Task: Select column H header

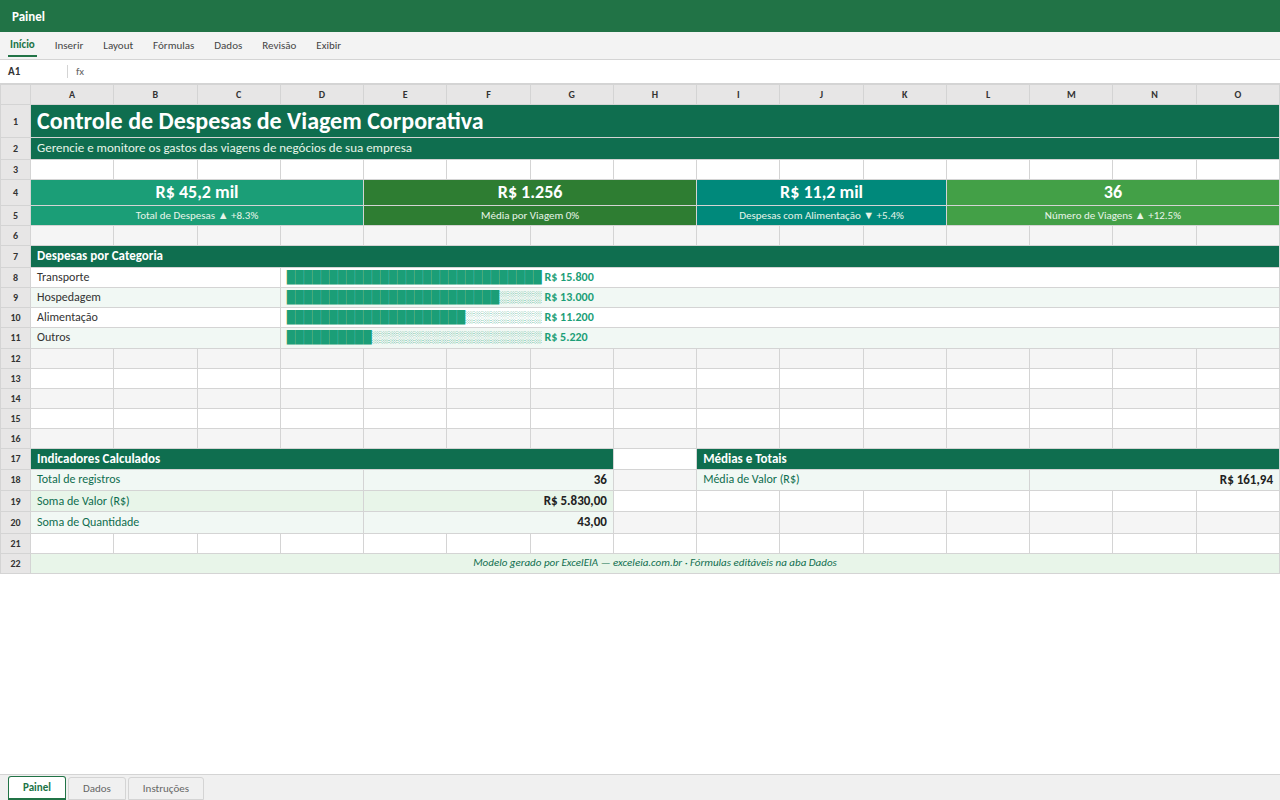Action: point(655,94)
